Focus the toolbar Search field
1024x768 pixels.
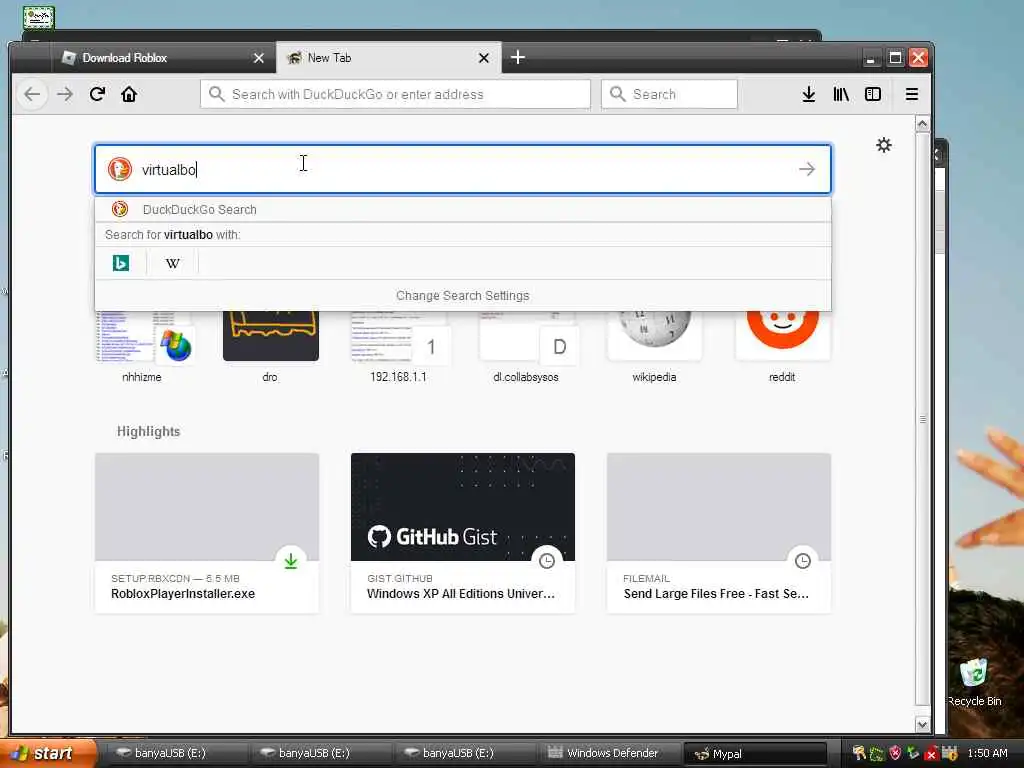click(669, 94)
